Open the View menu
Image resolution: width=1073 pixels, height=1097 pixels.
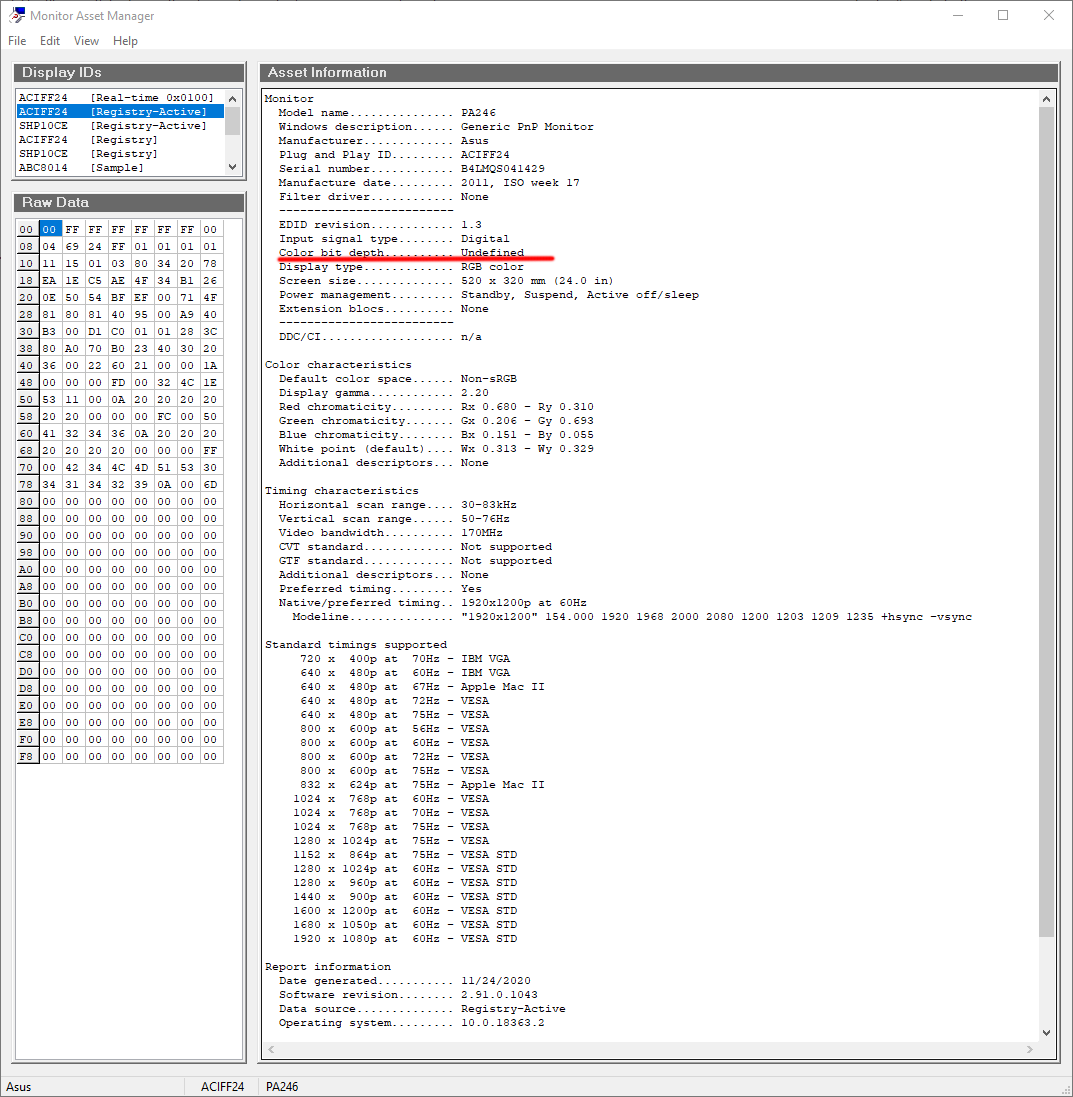87,41
